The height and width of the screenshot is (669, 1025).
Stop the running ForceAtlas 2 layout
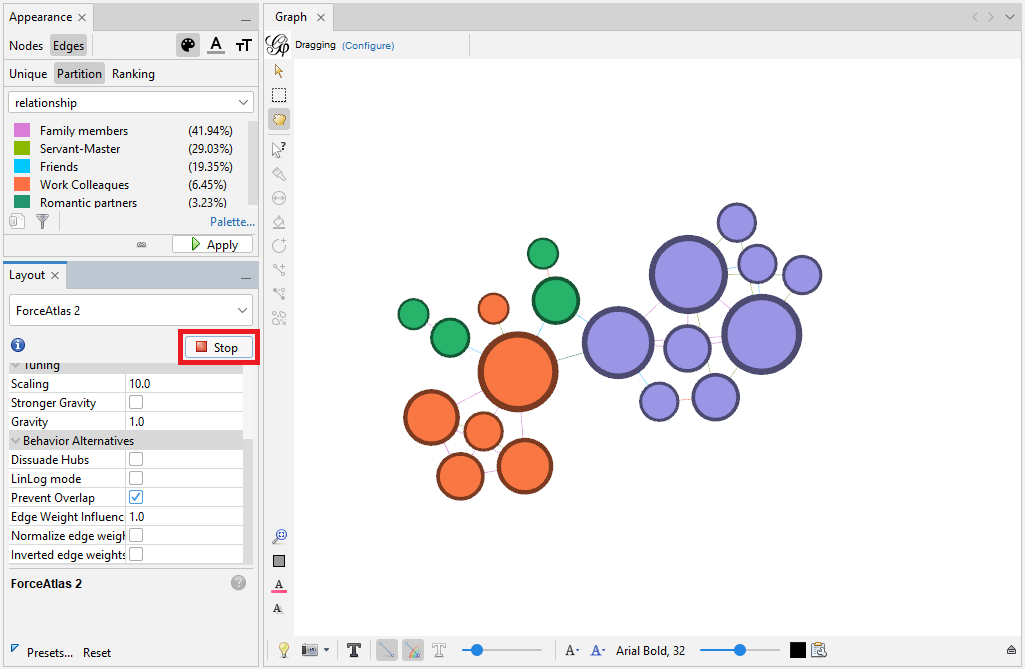(218, 347)
